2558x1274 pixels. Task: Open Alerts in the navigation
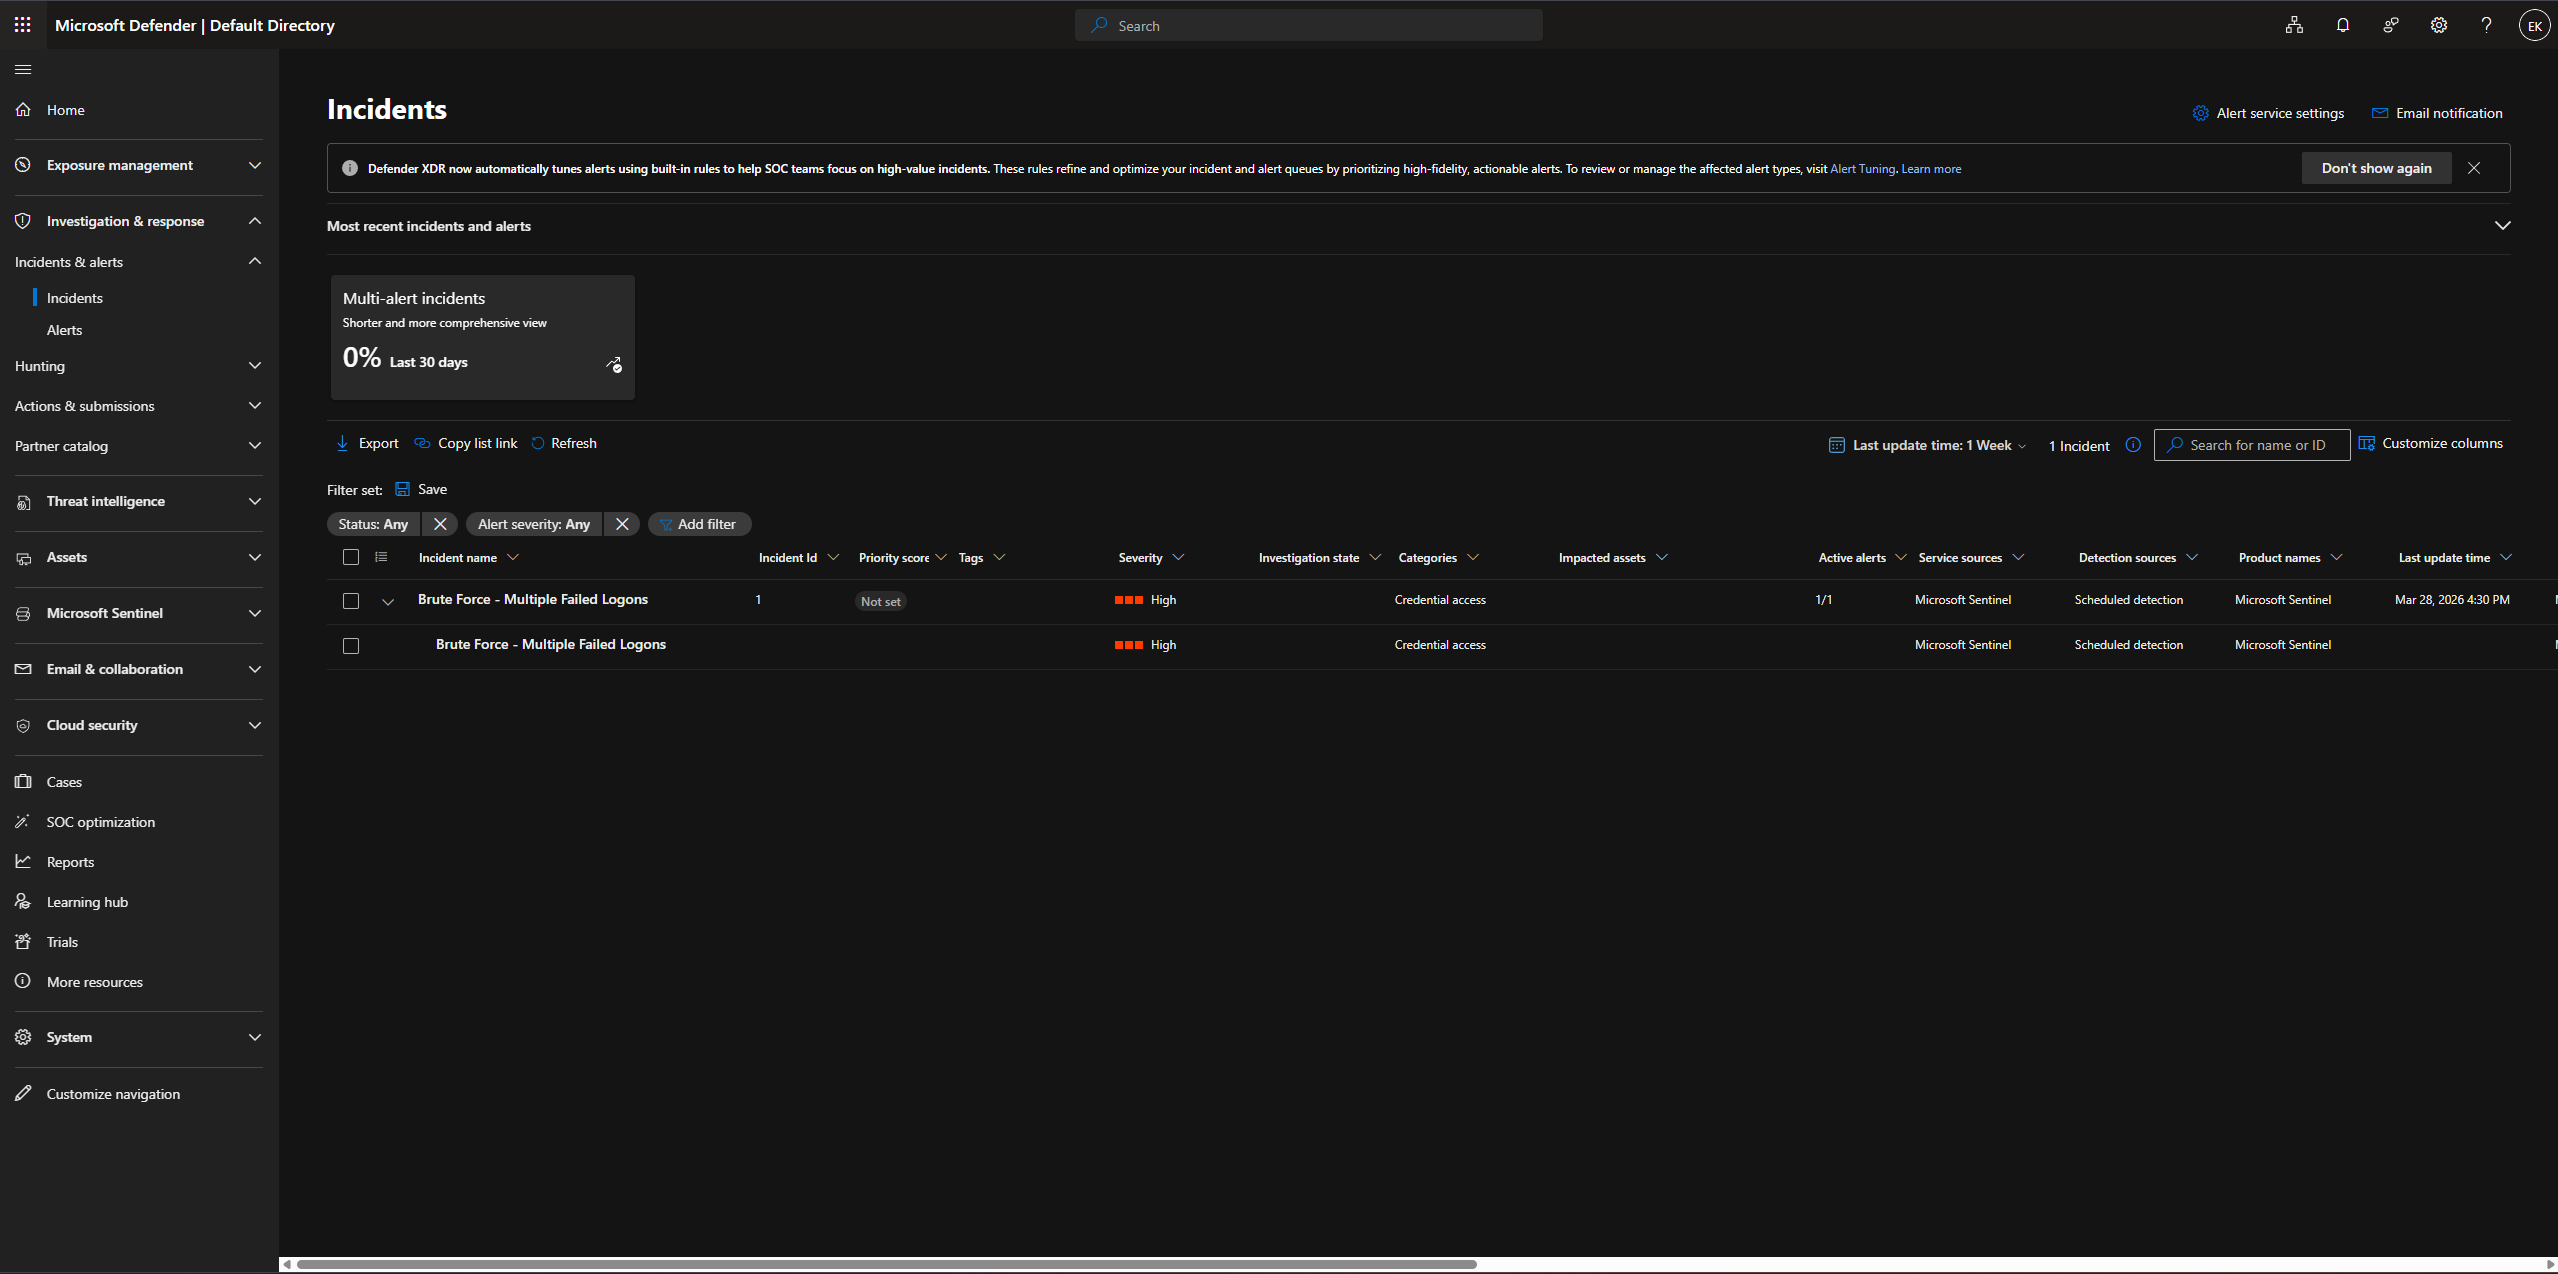pos(64,330)
